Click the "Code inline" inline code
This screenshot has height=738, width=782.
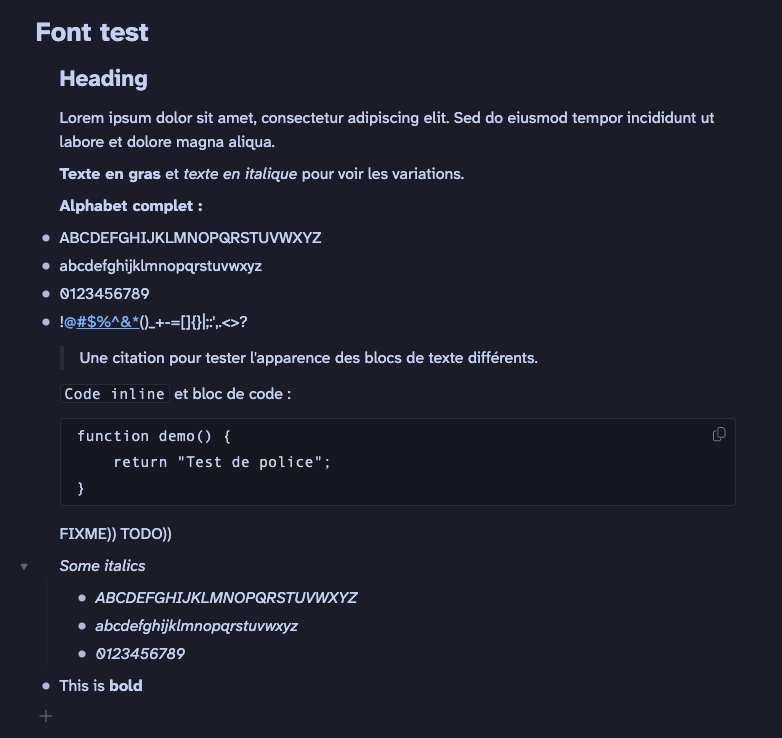coord(114,394)
